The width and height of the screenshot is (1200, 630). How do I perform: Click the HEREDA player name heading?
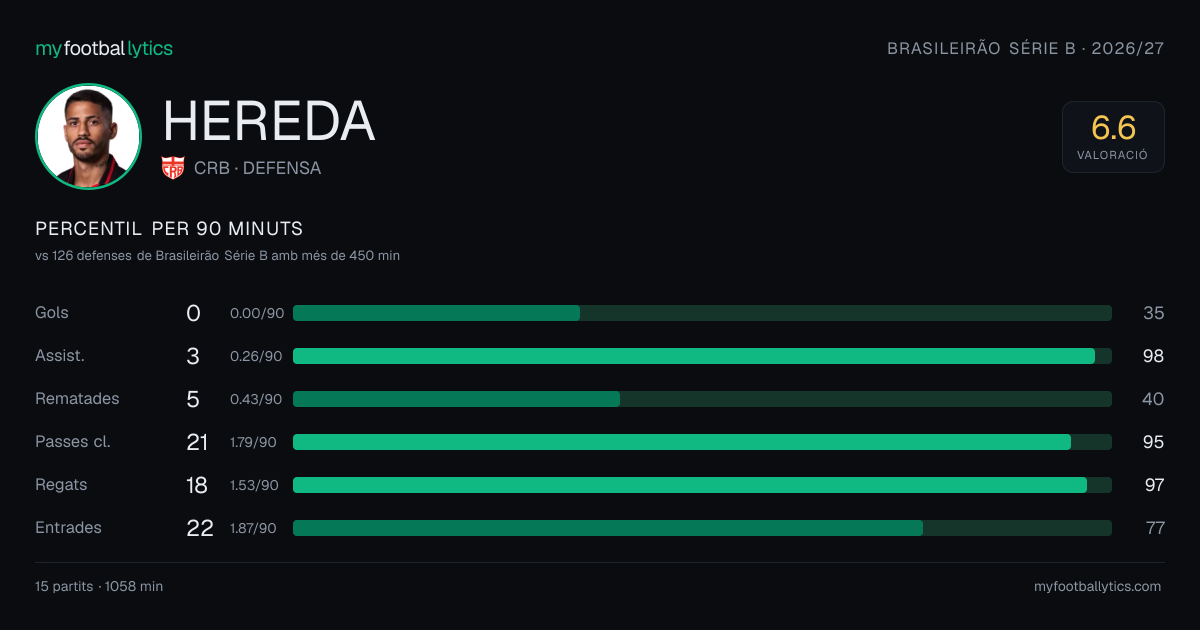pyautogui.click(x=269, y=121)
